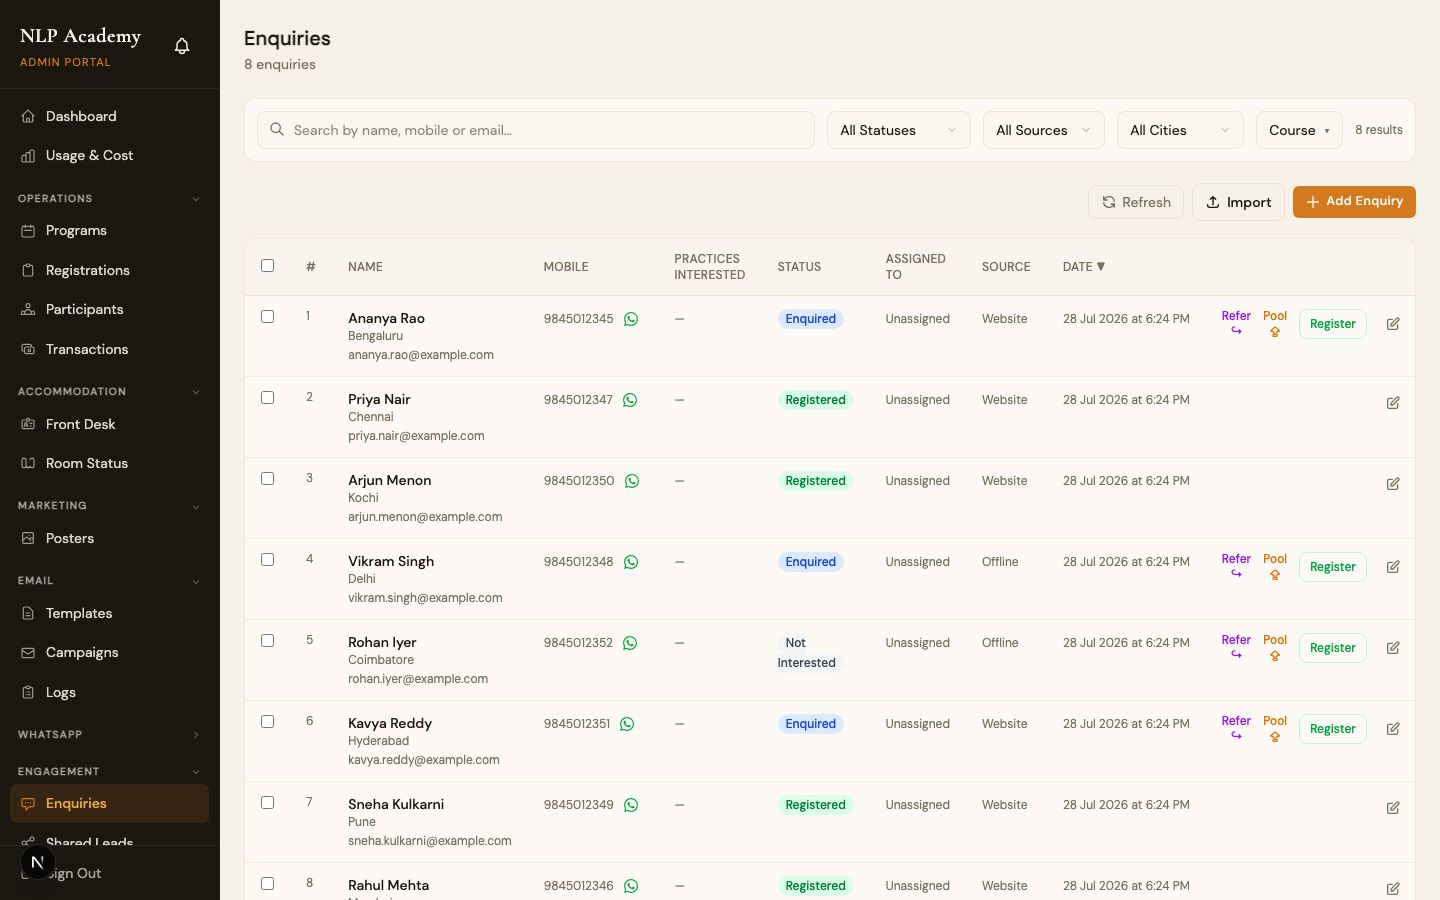Check the box for Priya Nair

(x=267, y=398)
